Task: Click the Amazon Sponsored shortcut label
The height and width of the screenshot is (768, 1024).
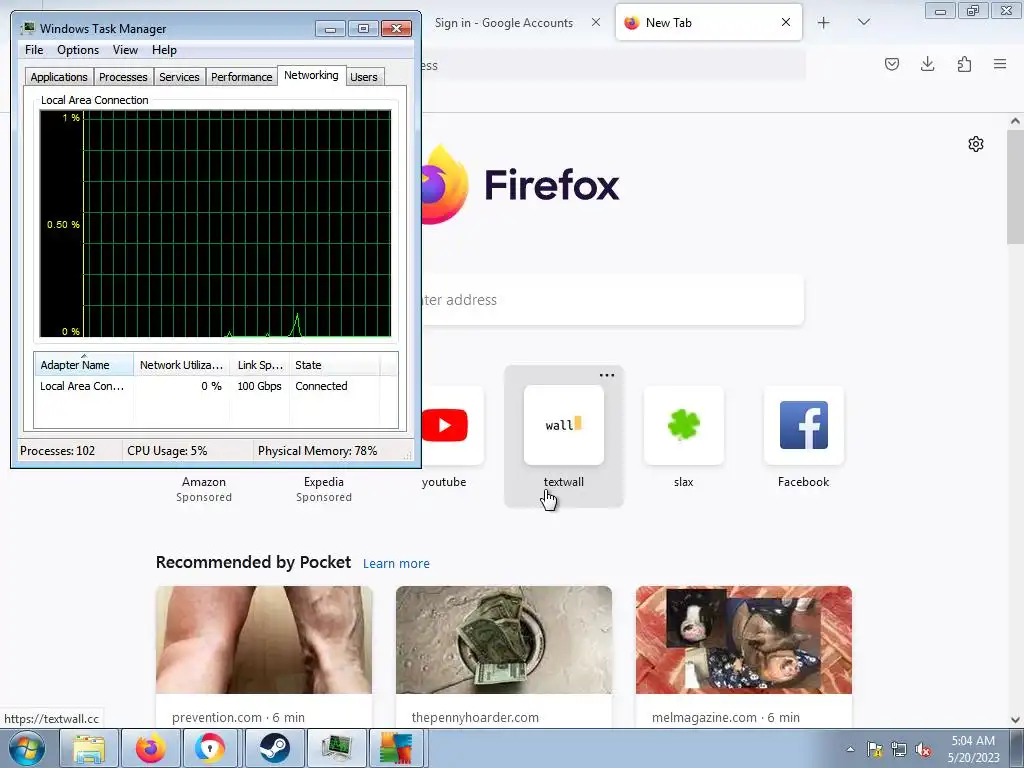Action: (204, 489)
